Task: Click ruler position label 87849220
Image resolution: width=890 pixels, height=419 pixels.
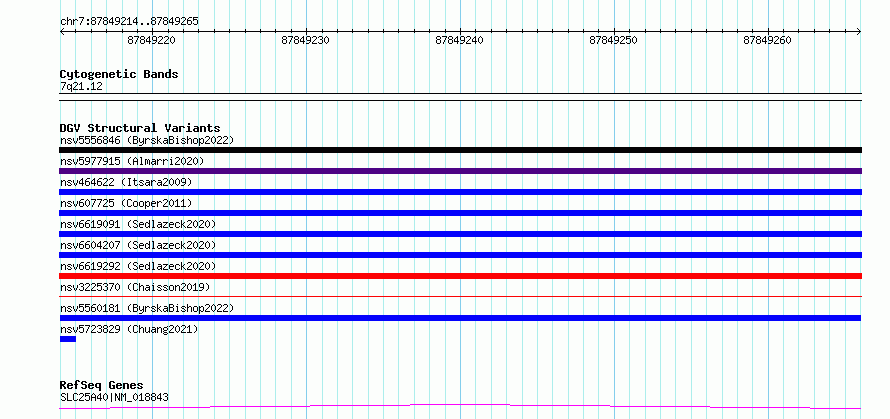Action: pos(152,40)
